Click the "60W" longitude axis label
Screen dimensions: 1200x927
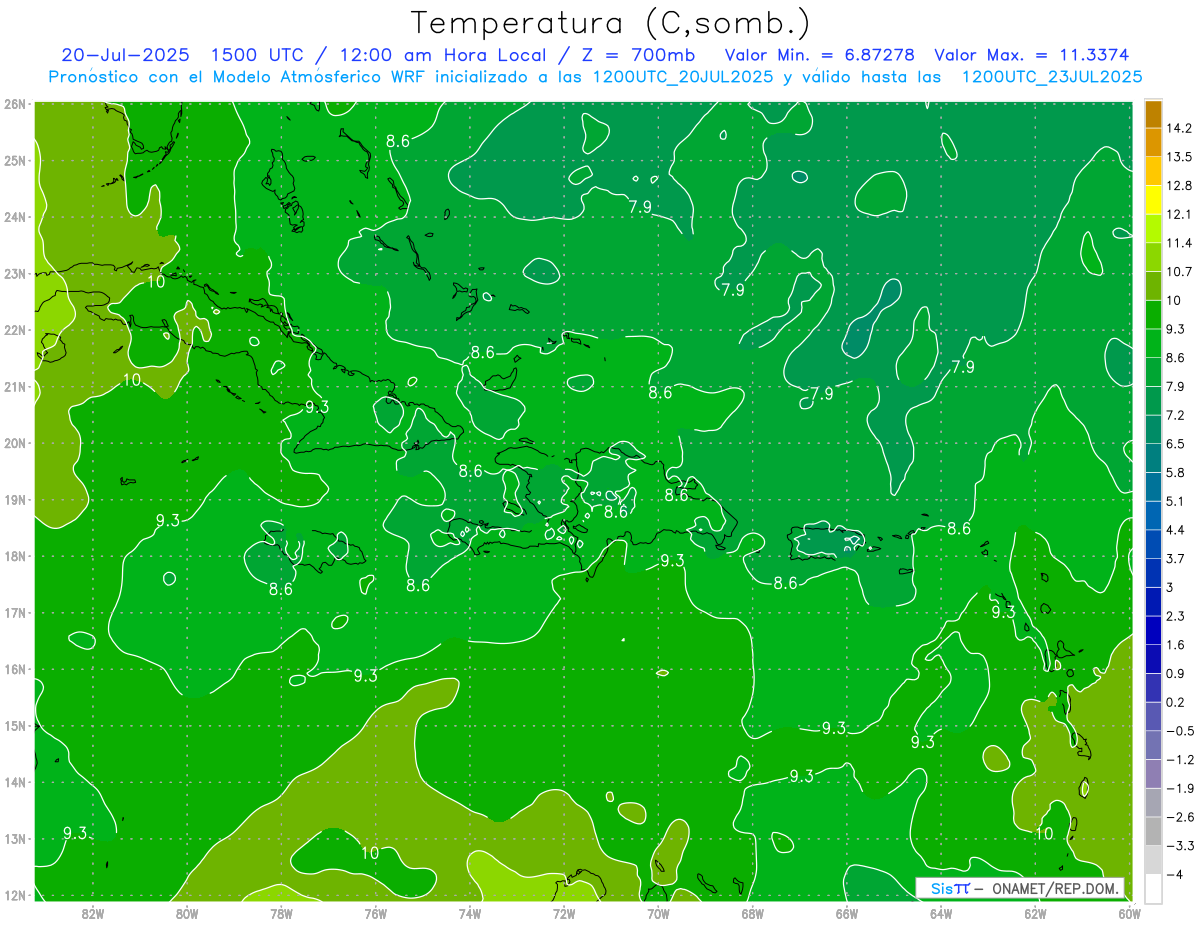1129,913
